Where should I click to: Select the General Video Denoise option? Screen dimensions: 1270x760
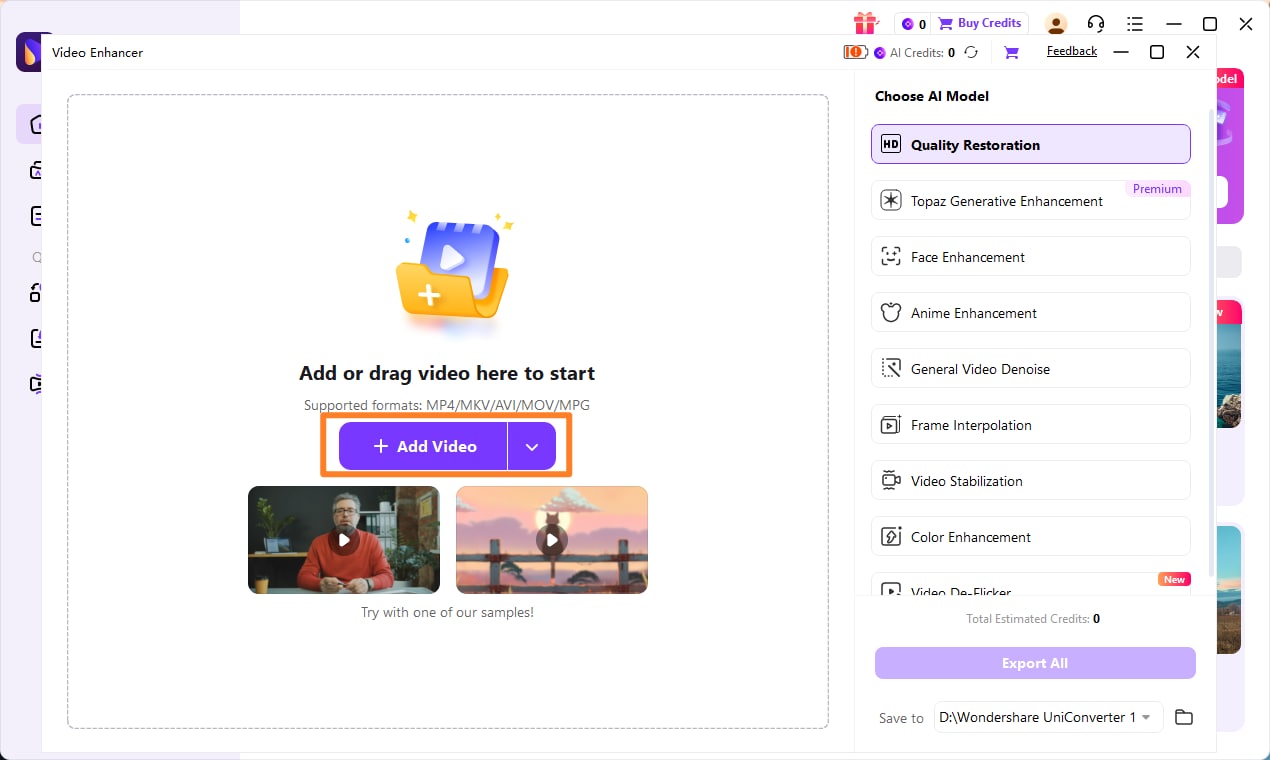tap(1030, 368)
